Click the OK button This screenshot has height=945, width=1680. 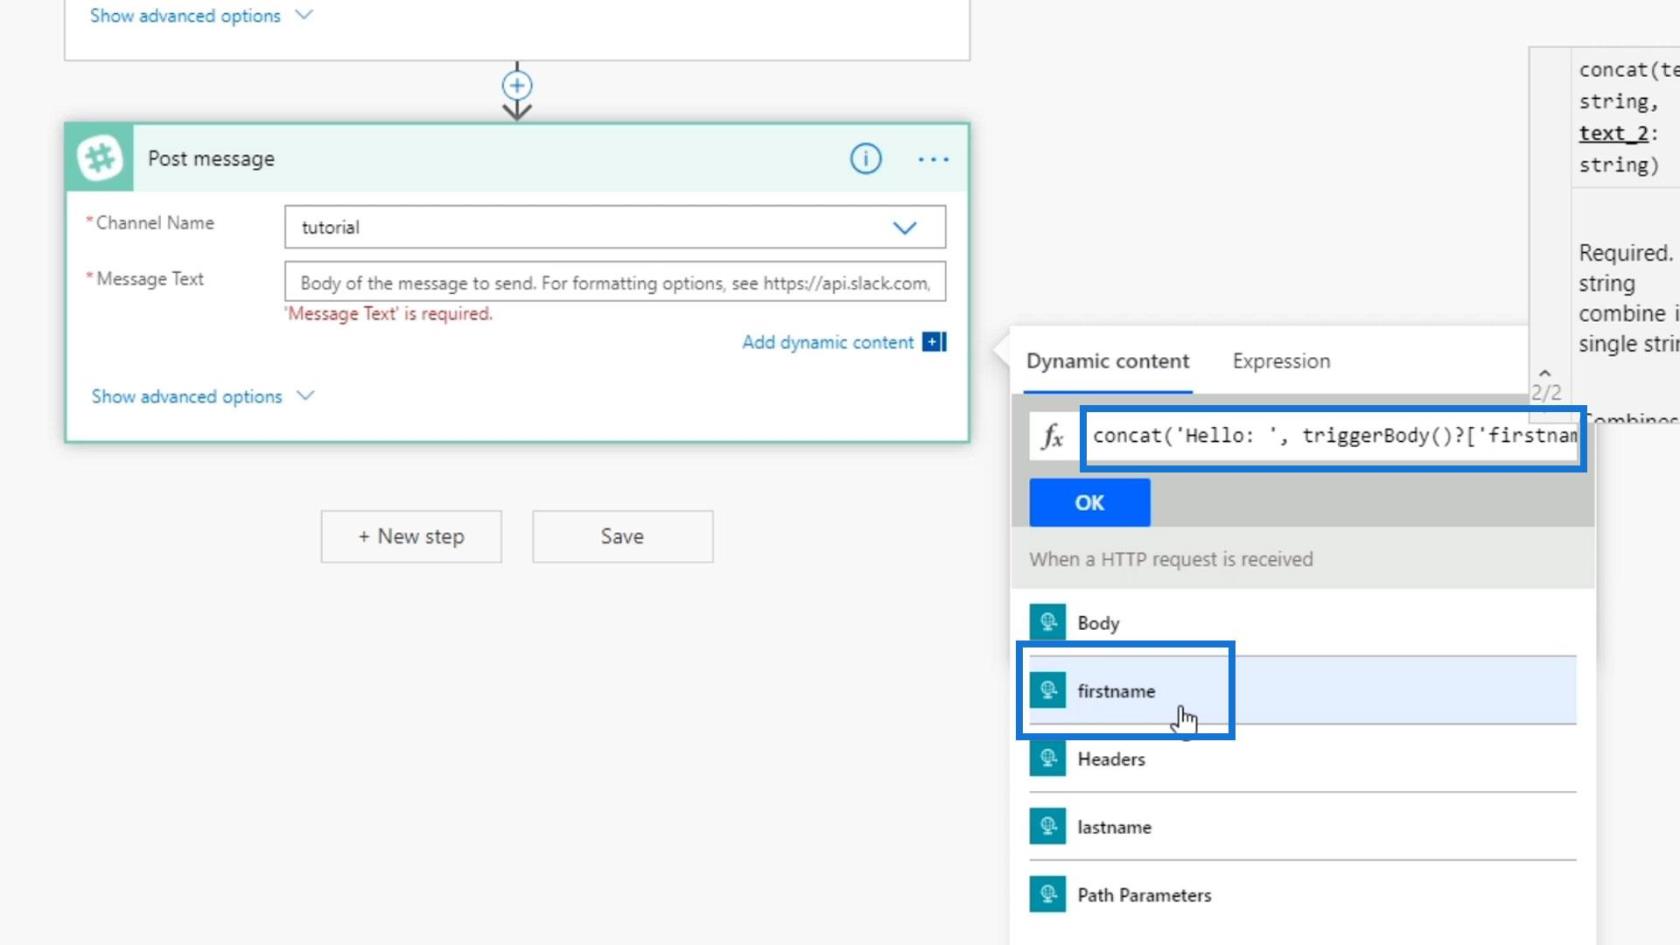[x=1090, y=503]
